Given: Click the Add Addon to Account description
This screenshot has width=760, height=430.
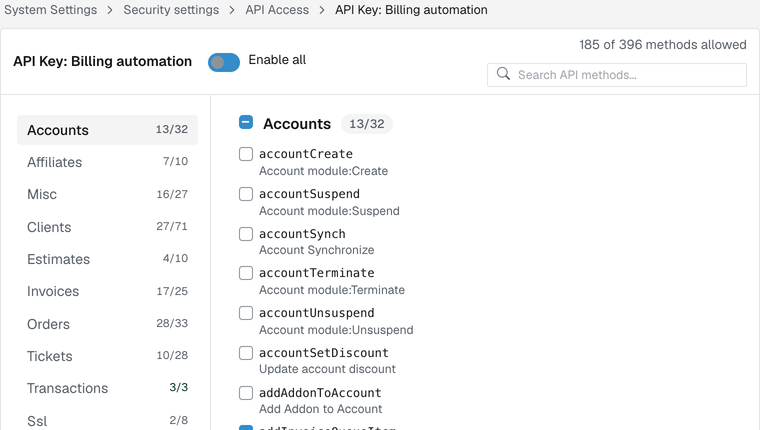Looking at the screenshot, I should 320,409.
